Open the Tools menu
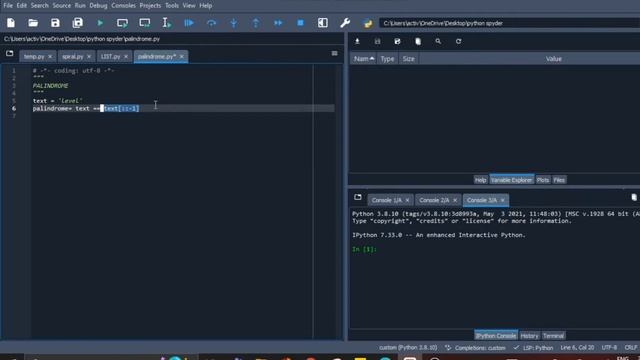Image resolution: width=640 pixels, height=360 pixels. click(172, 6)
